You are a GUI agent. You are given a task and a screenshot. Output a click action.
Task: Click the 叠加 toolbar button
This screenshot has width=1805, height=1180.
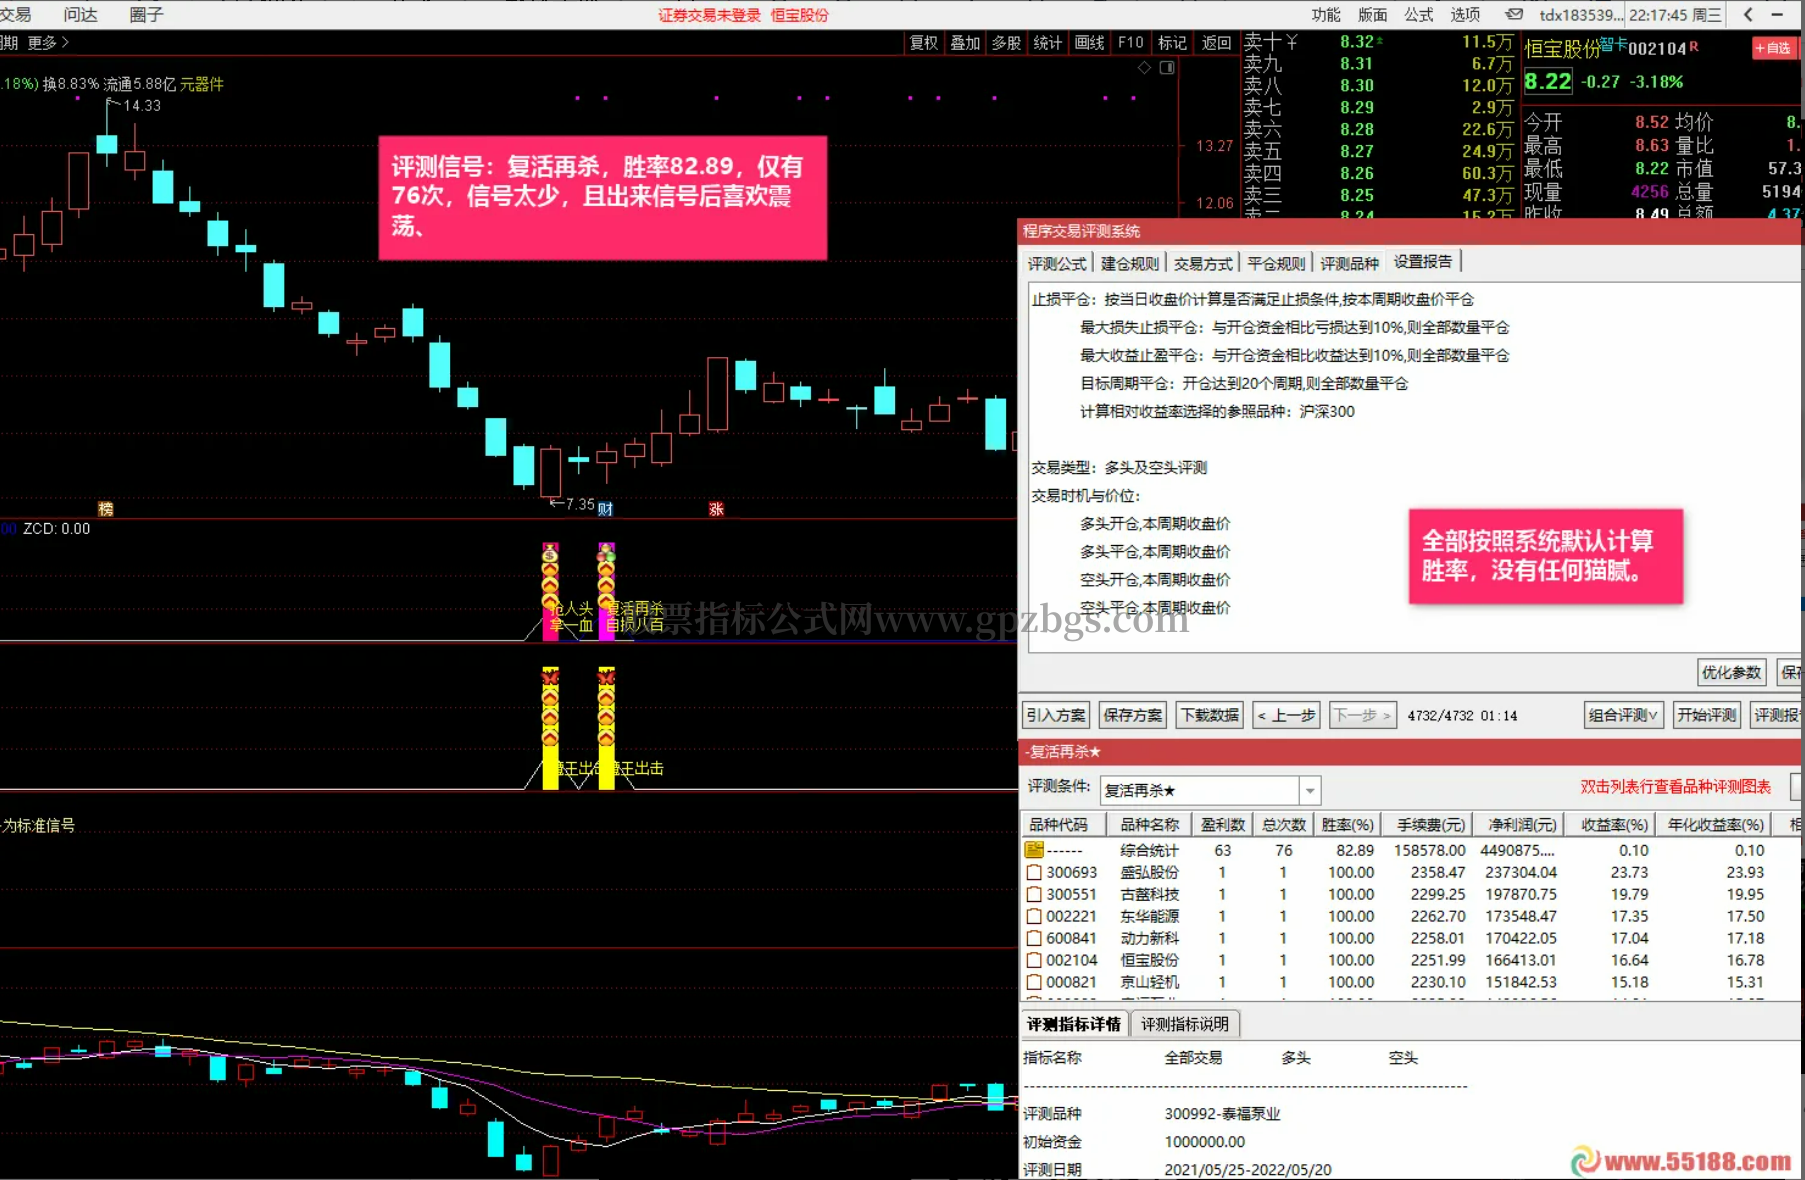point(965,42)
